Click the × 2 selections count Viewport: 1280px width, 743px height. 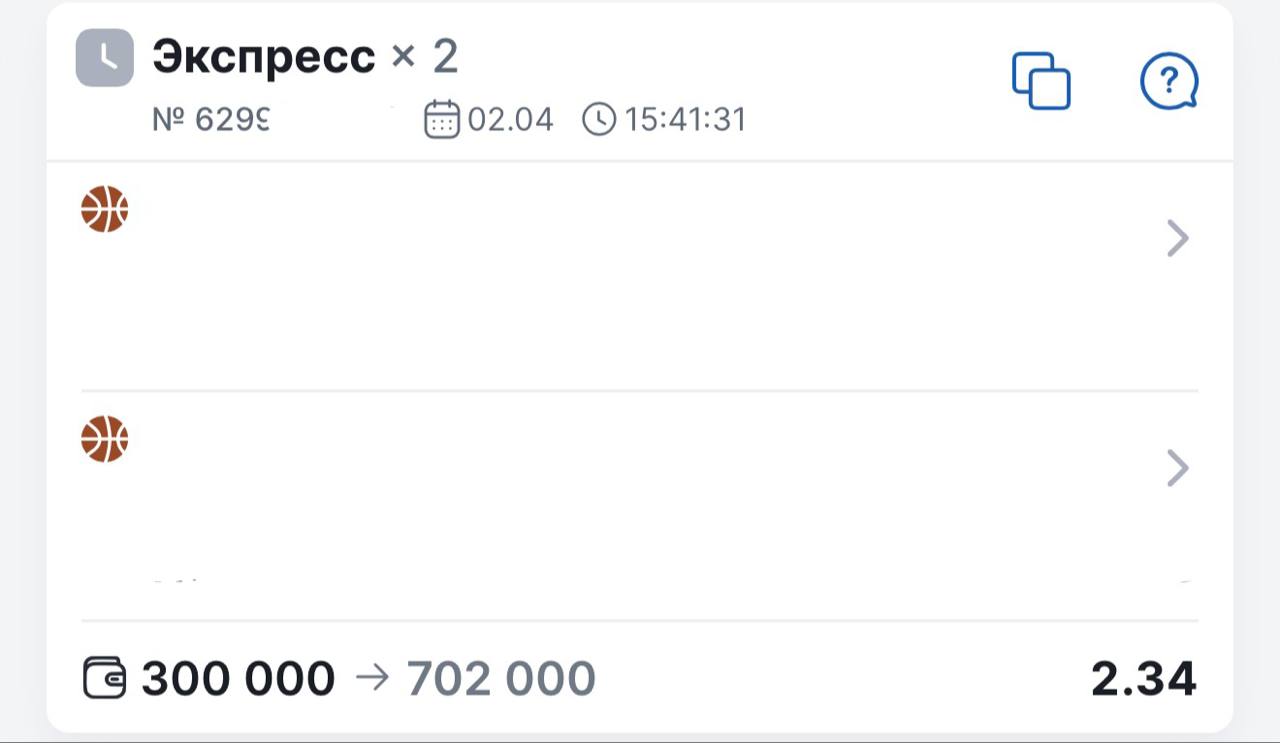coord(424,58)
